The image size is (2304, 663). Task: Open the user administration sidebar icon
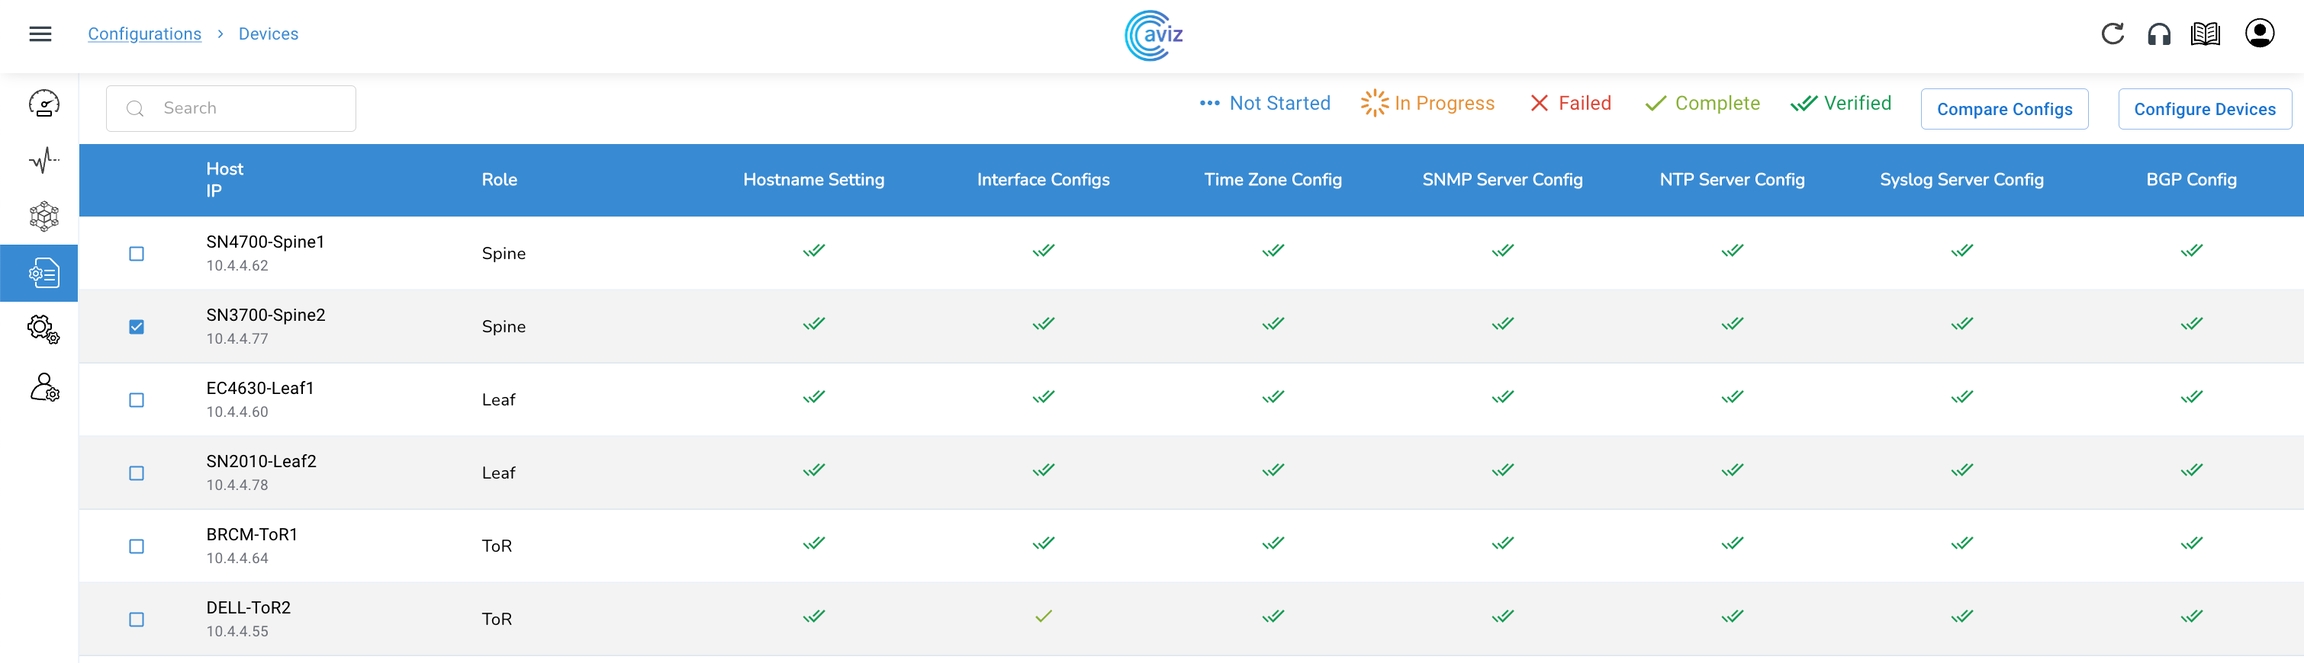(44, 387)
